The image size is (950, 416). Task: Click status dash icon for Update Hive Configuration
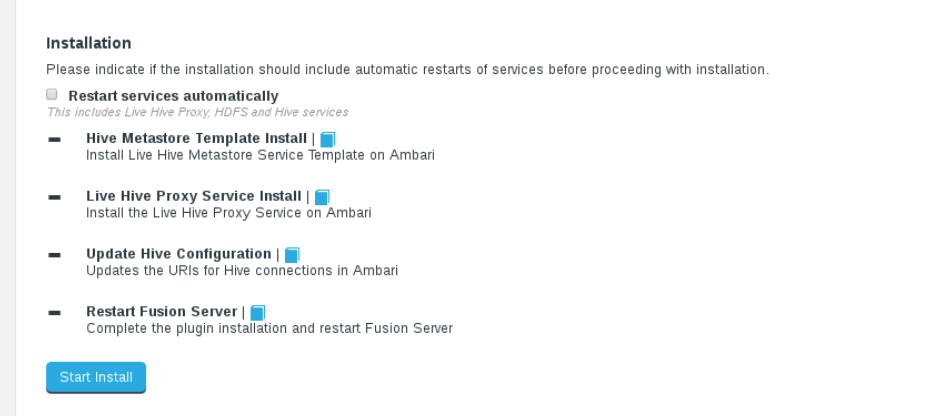pyautogui.click(x=55, y=255)
